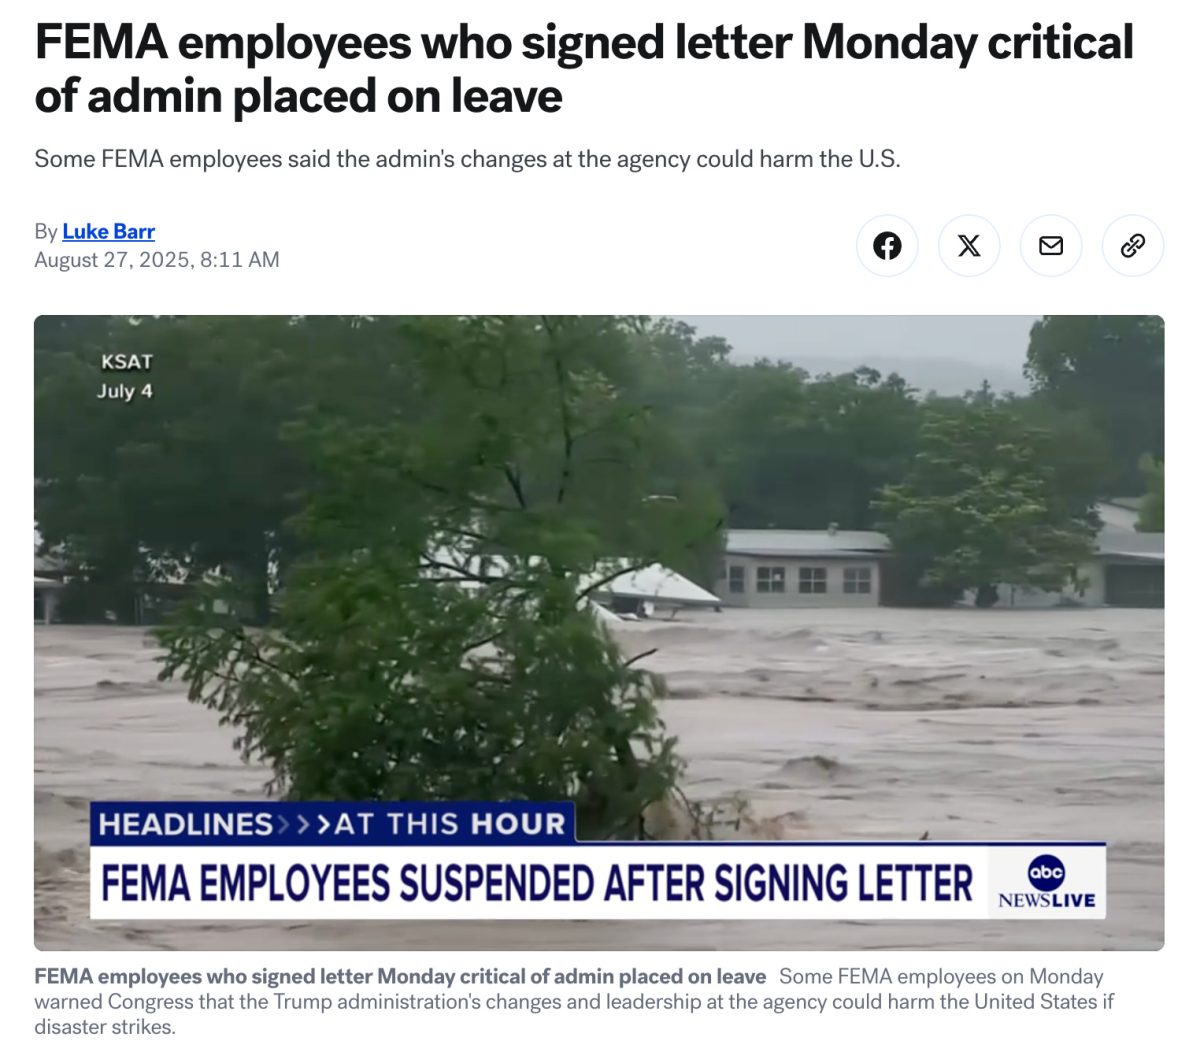The image size is (1200, 1063).
Task: Click the ABC News Live logo in video
Action: 1046,882
